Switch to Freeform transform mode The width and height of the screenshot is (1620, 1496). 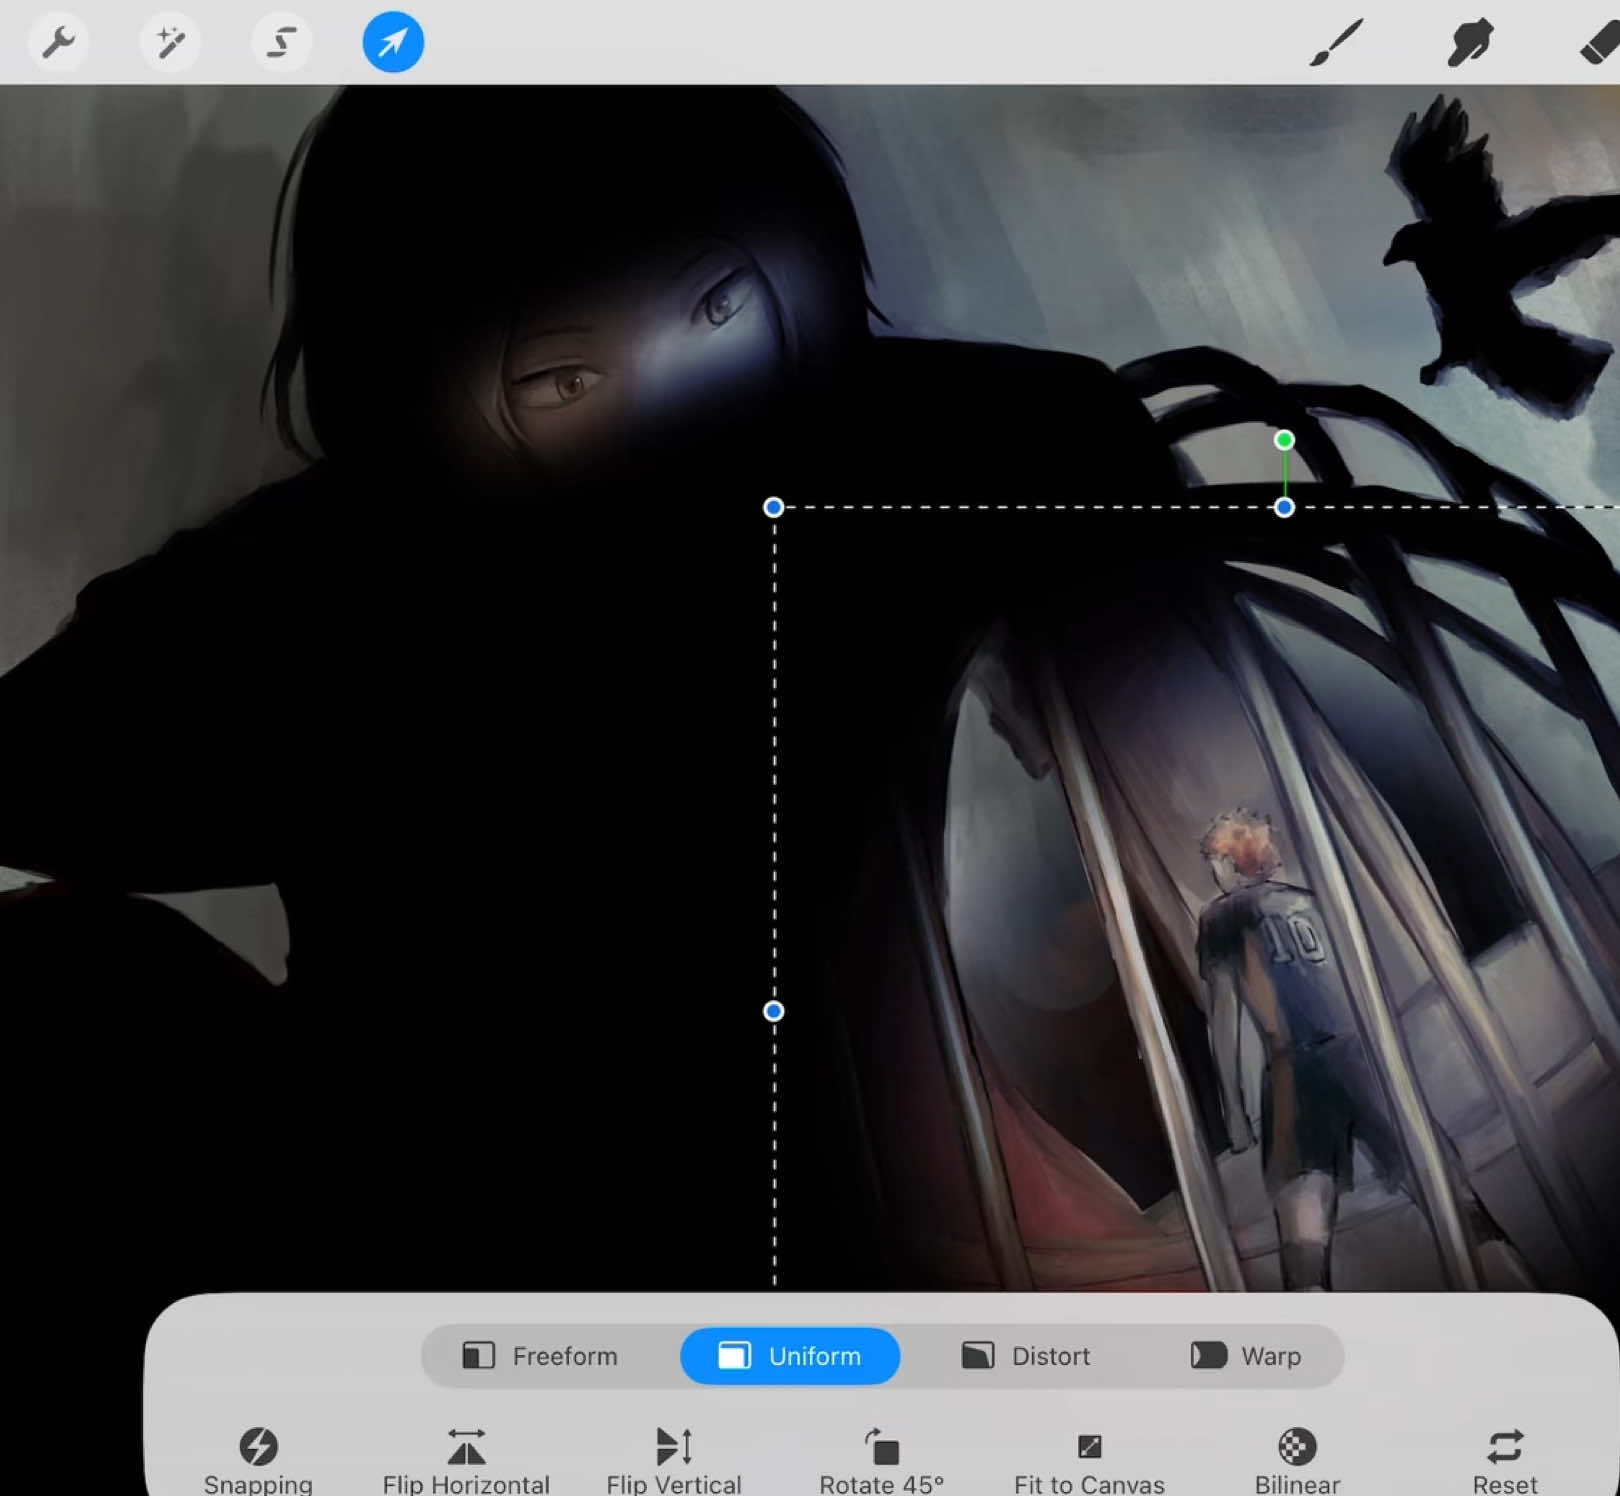click(540, 1356)
